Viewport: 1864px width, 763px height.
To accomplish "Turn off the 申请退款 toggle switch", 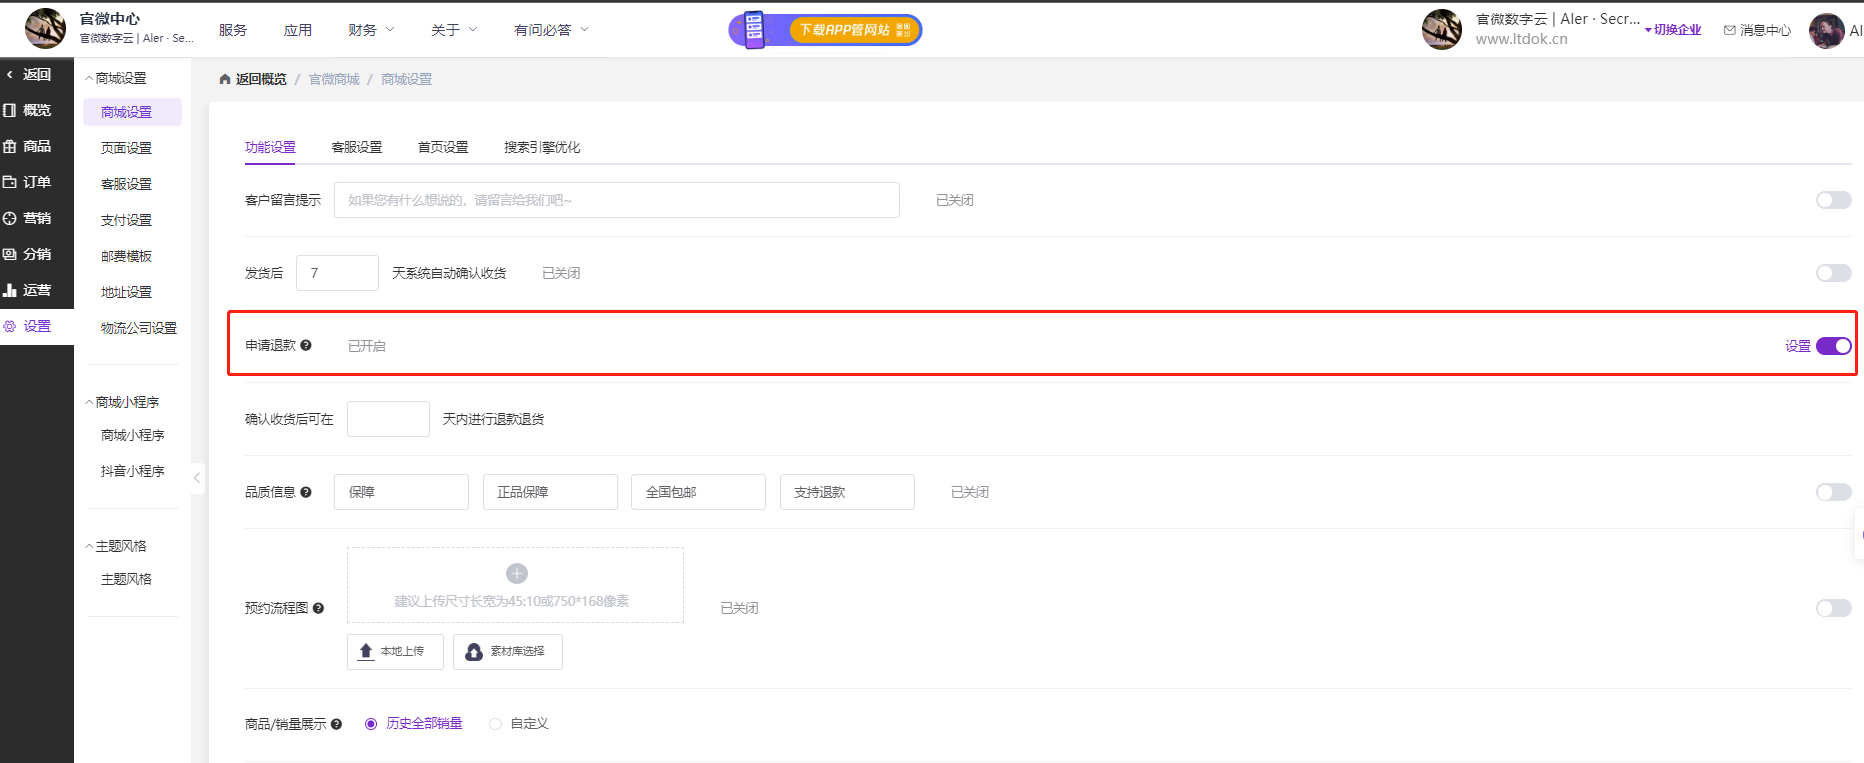I will 1833,346.
